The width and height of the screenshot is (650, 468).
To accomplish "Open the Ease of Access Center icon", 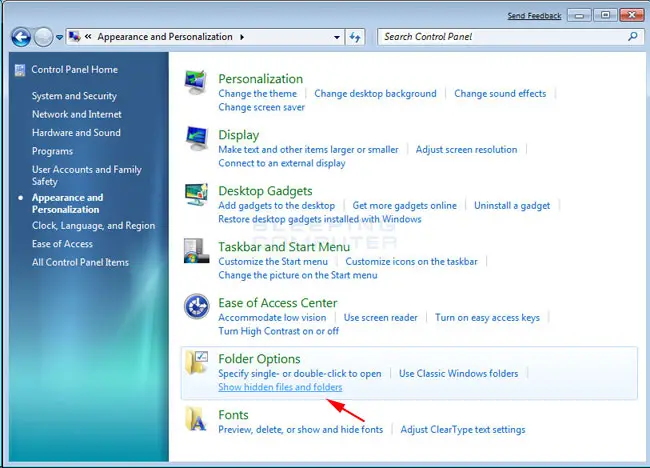I will click(196, 306).
